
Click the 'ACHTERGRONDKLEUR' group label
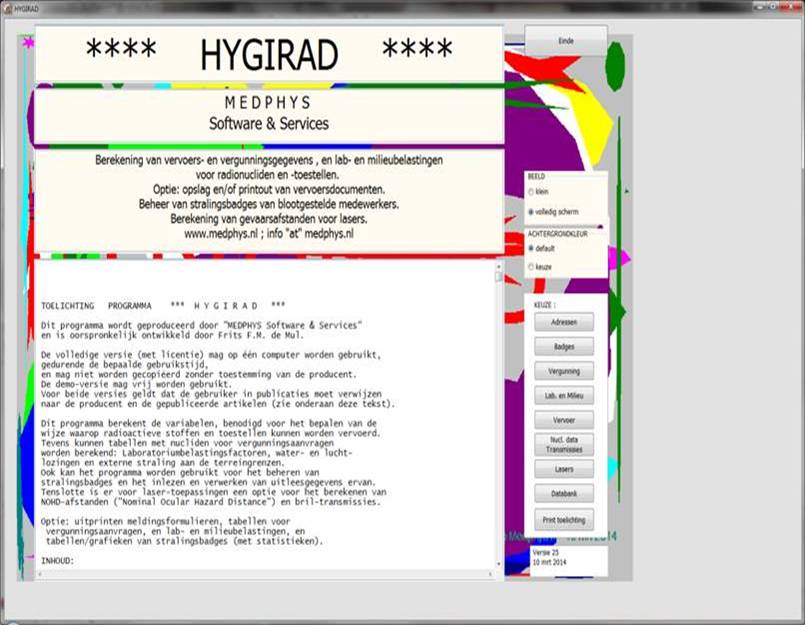[x=558, y=234]
